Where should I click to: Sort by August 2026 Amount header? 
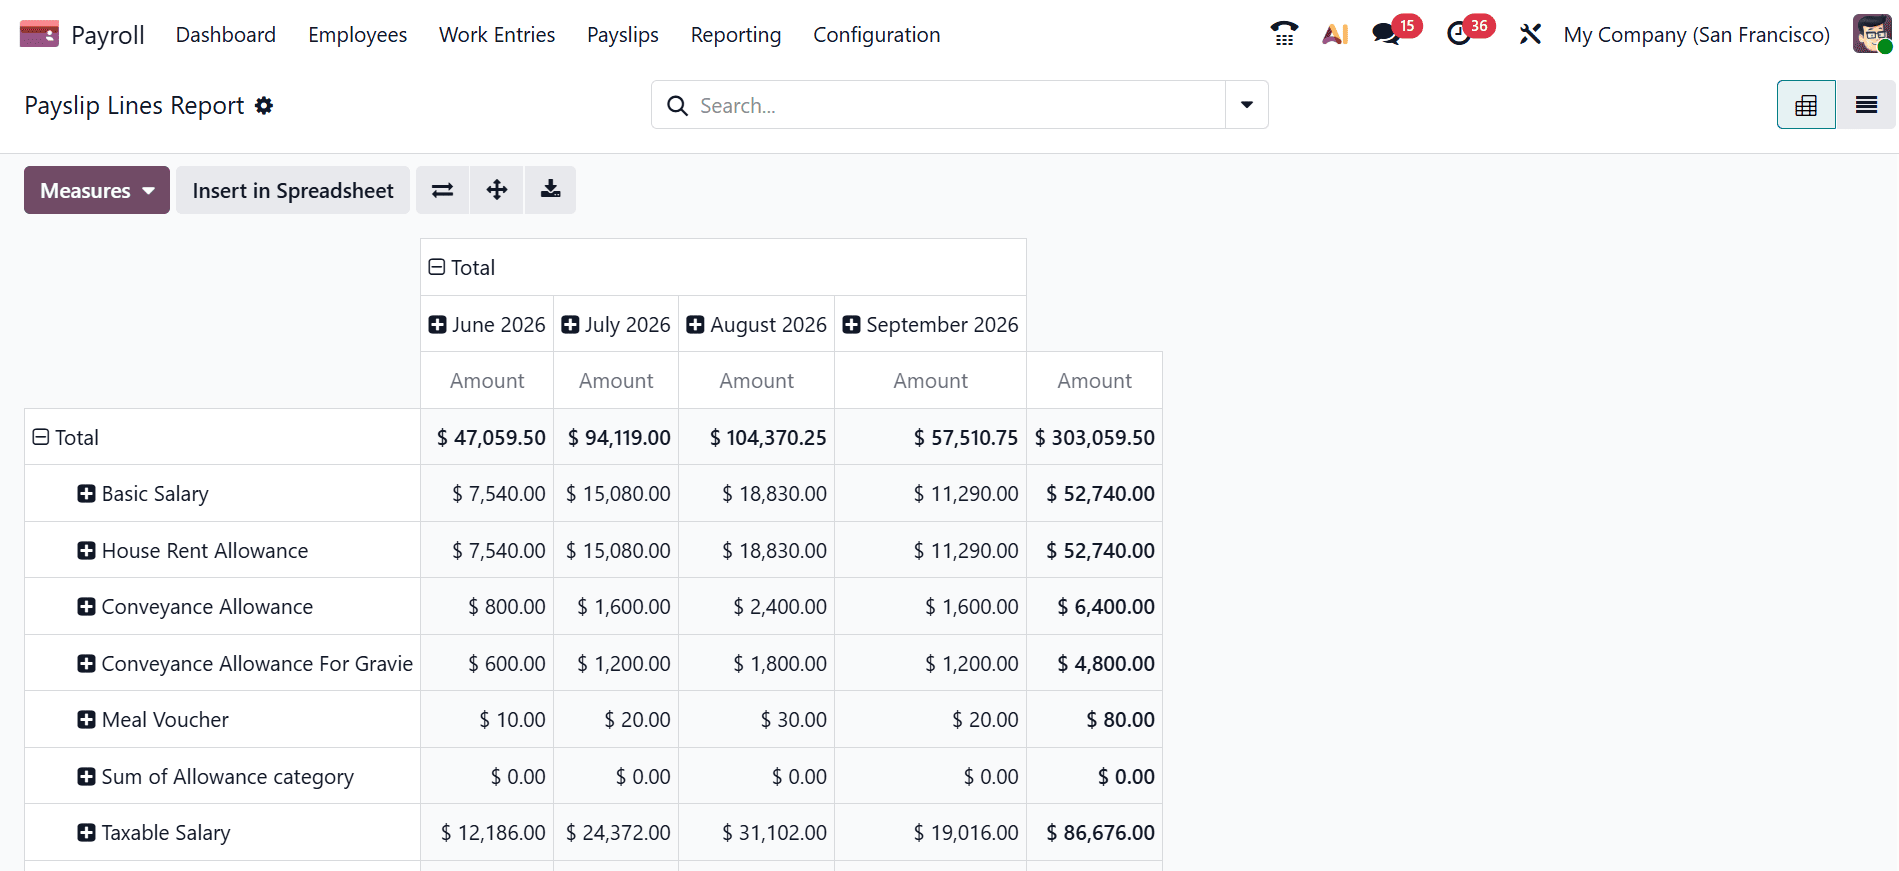757,381
